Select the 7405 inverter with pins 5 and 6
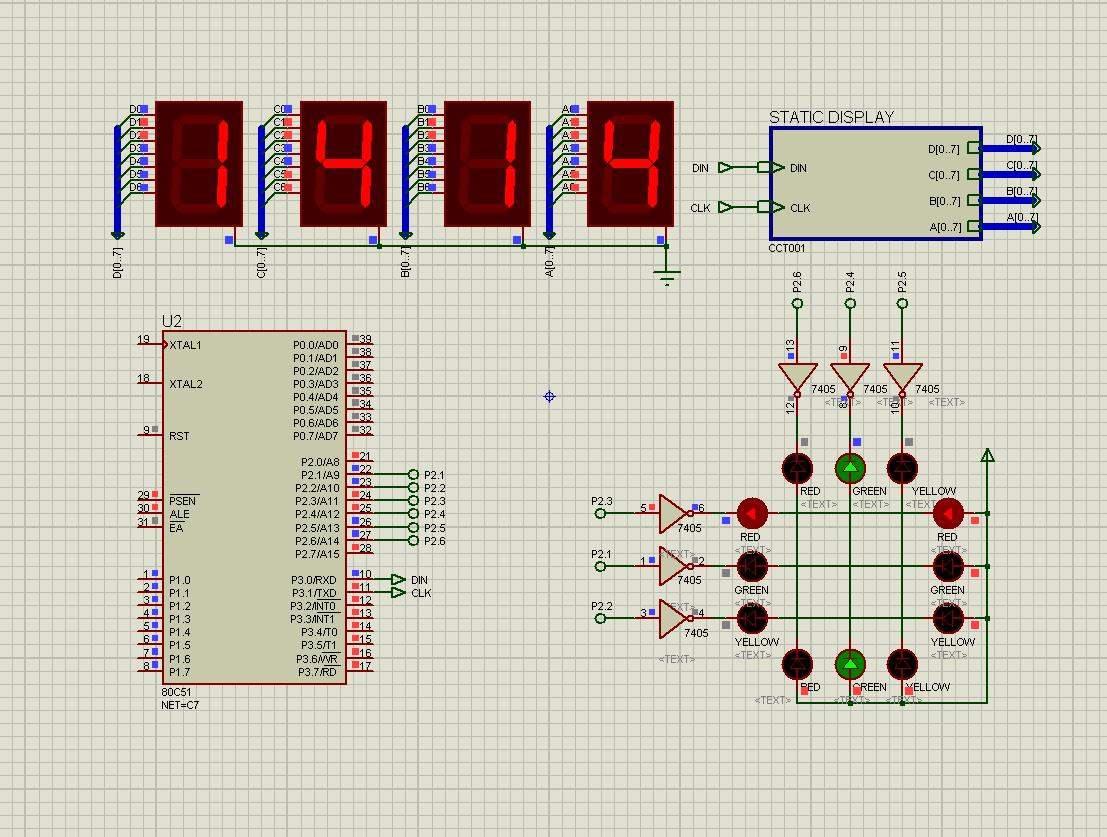This screenshot has width=1107, height=837. click(x=674, y=513)
